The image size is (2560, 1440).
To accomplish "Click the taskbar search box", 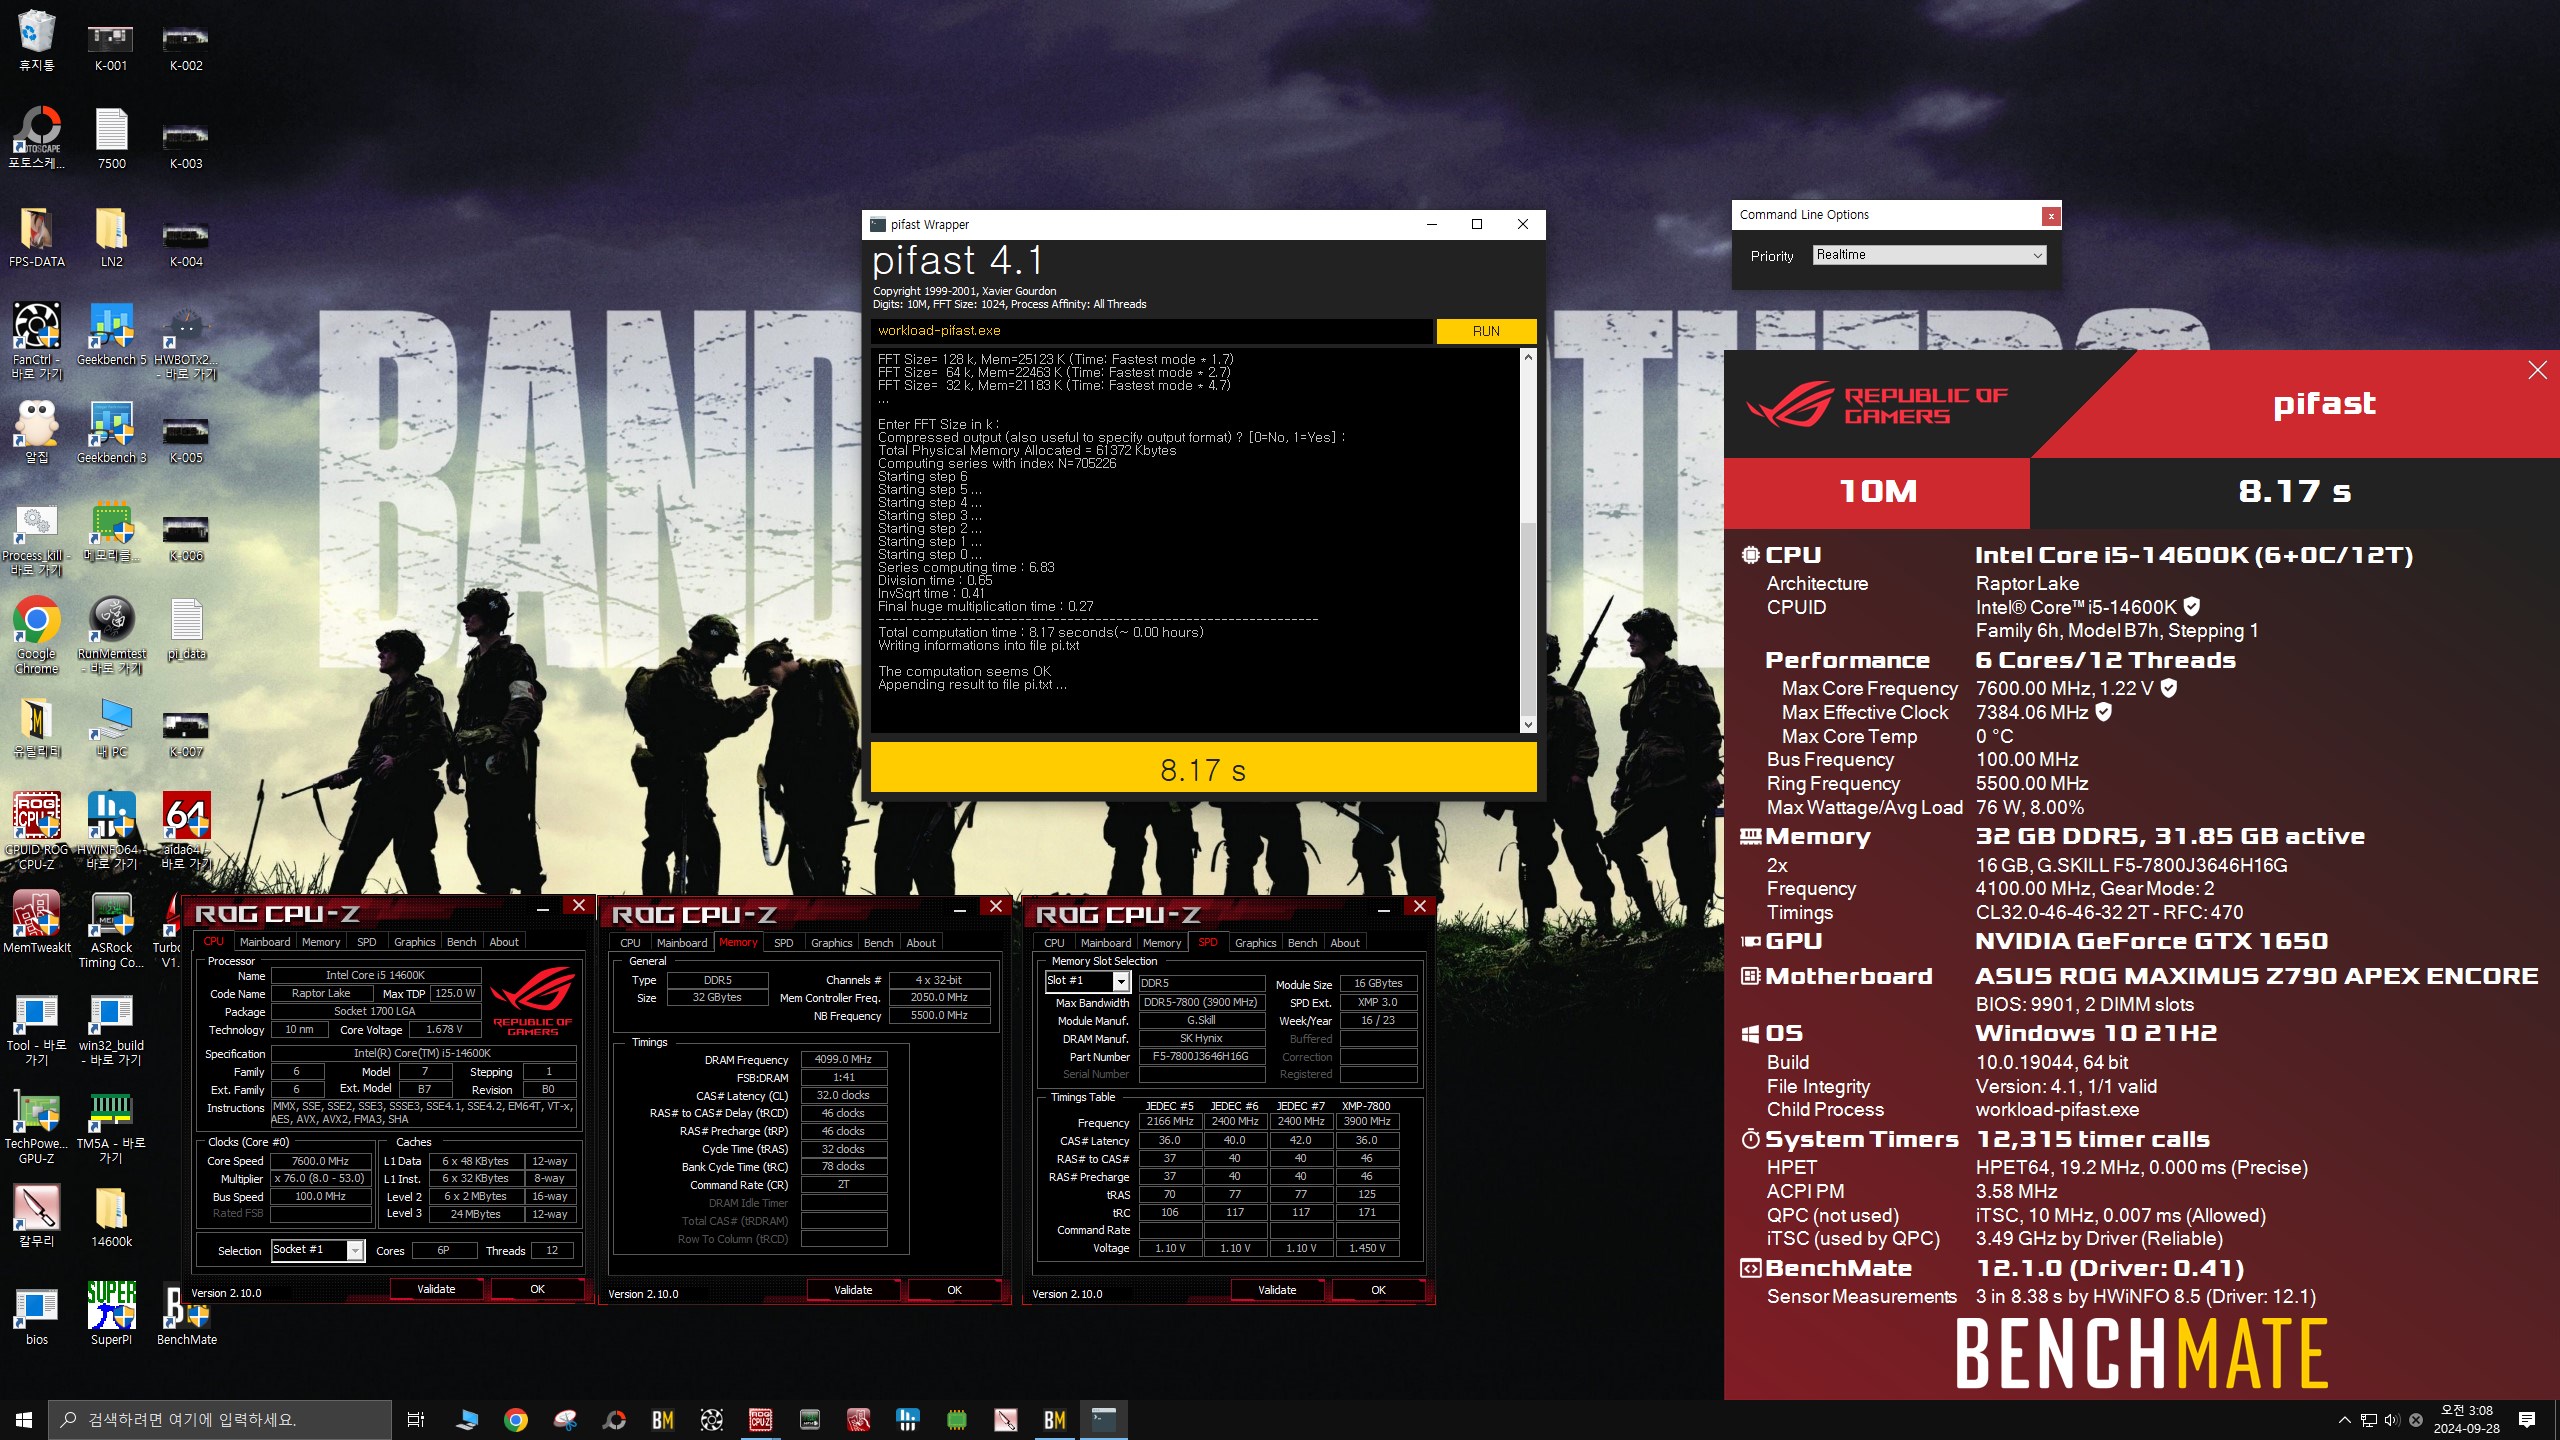I will coord(220,1419).
